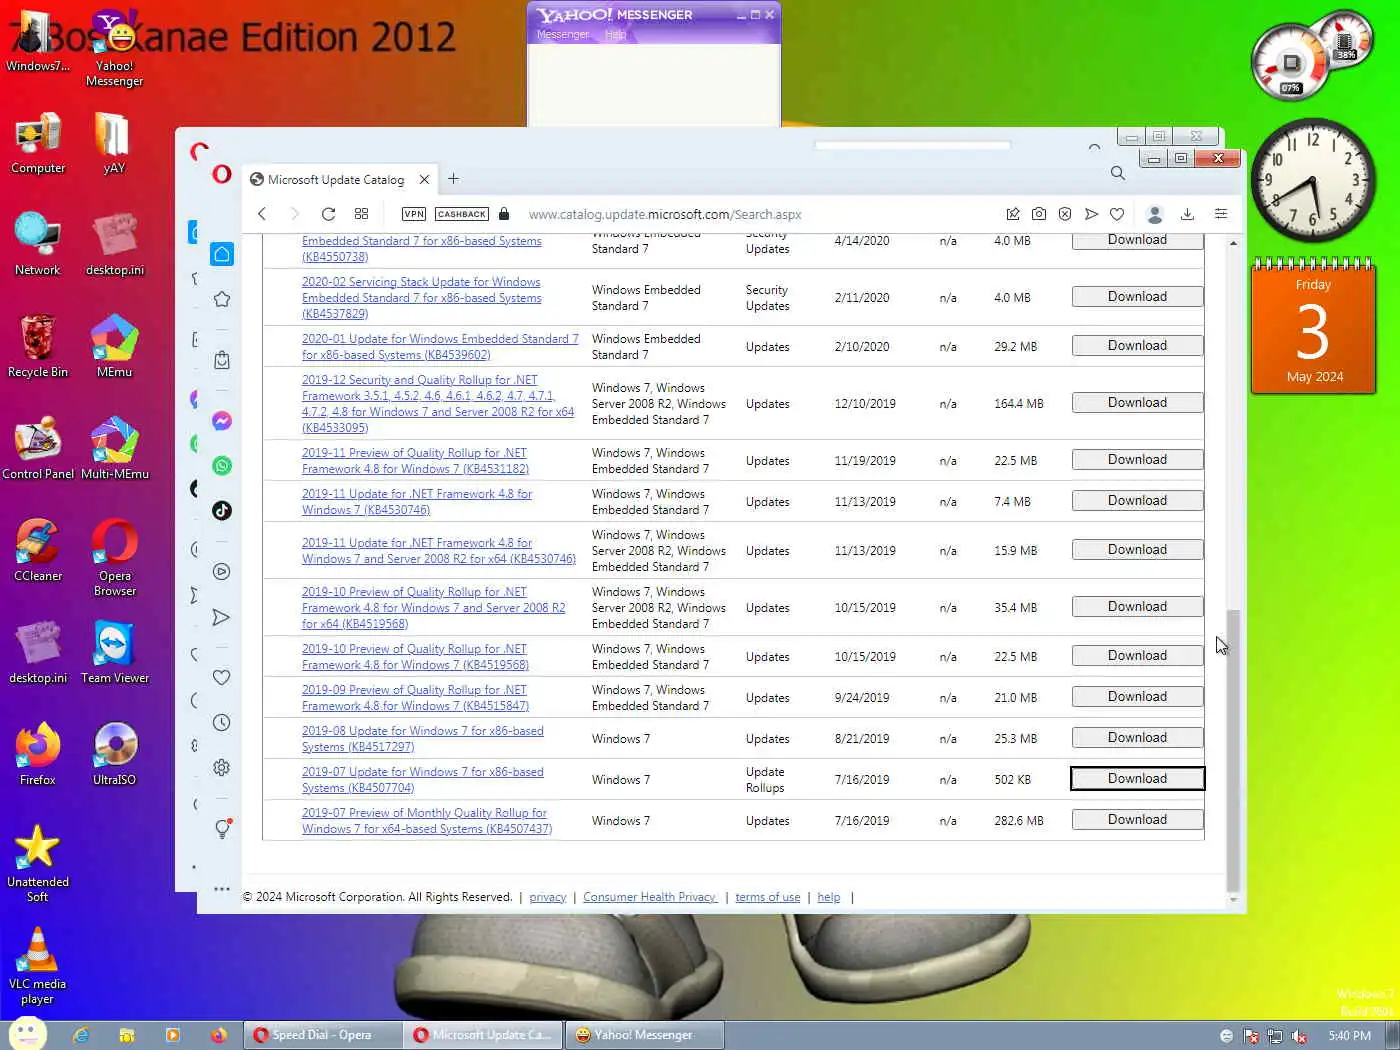Open Pinboards heart in Opera sidebar
This screenshot has height=1050, width=1400.
222,677
